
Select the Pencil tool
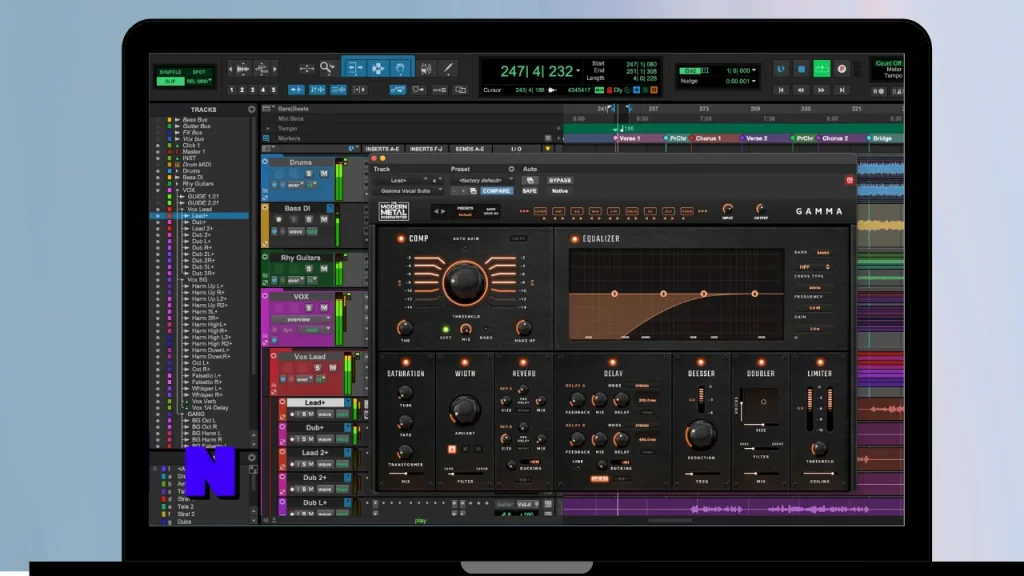click(448, 69)
